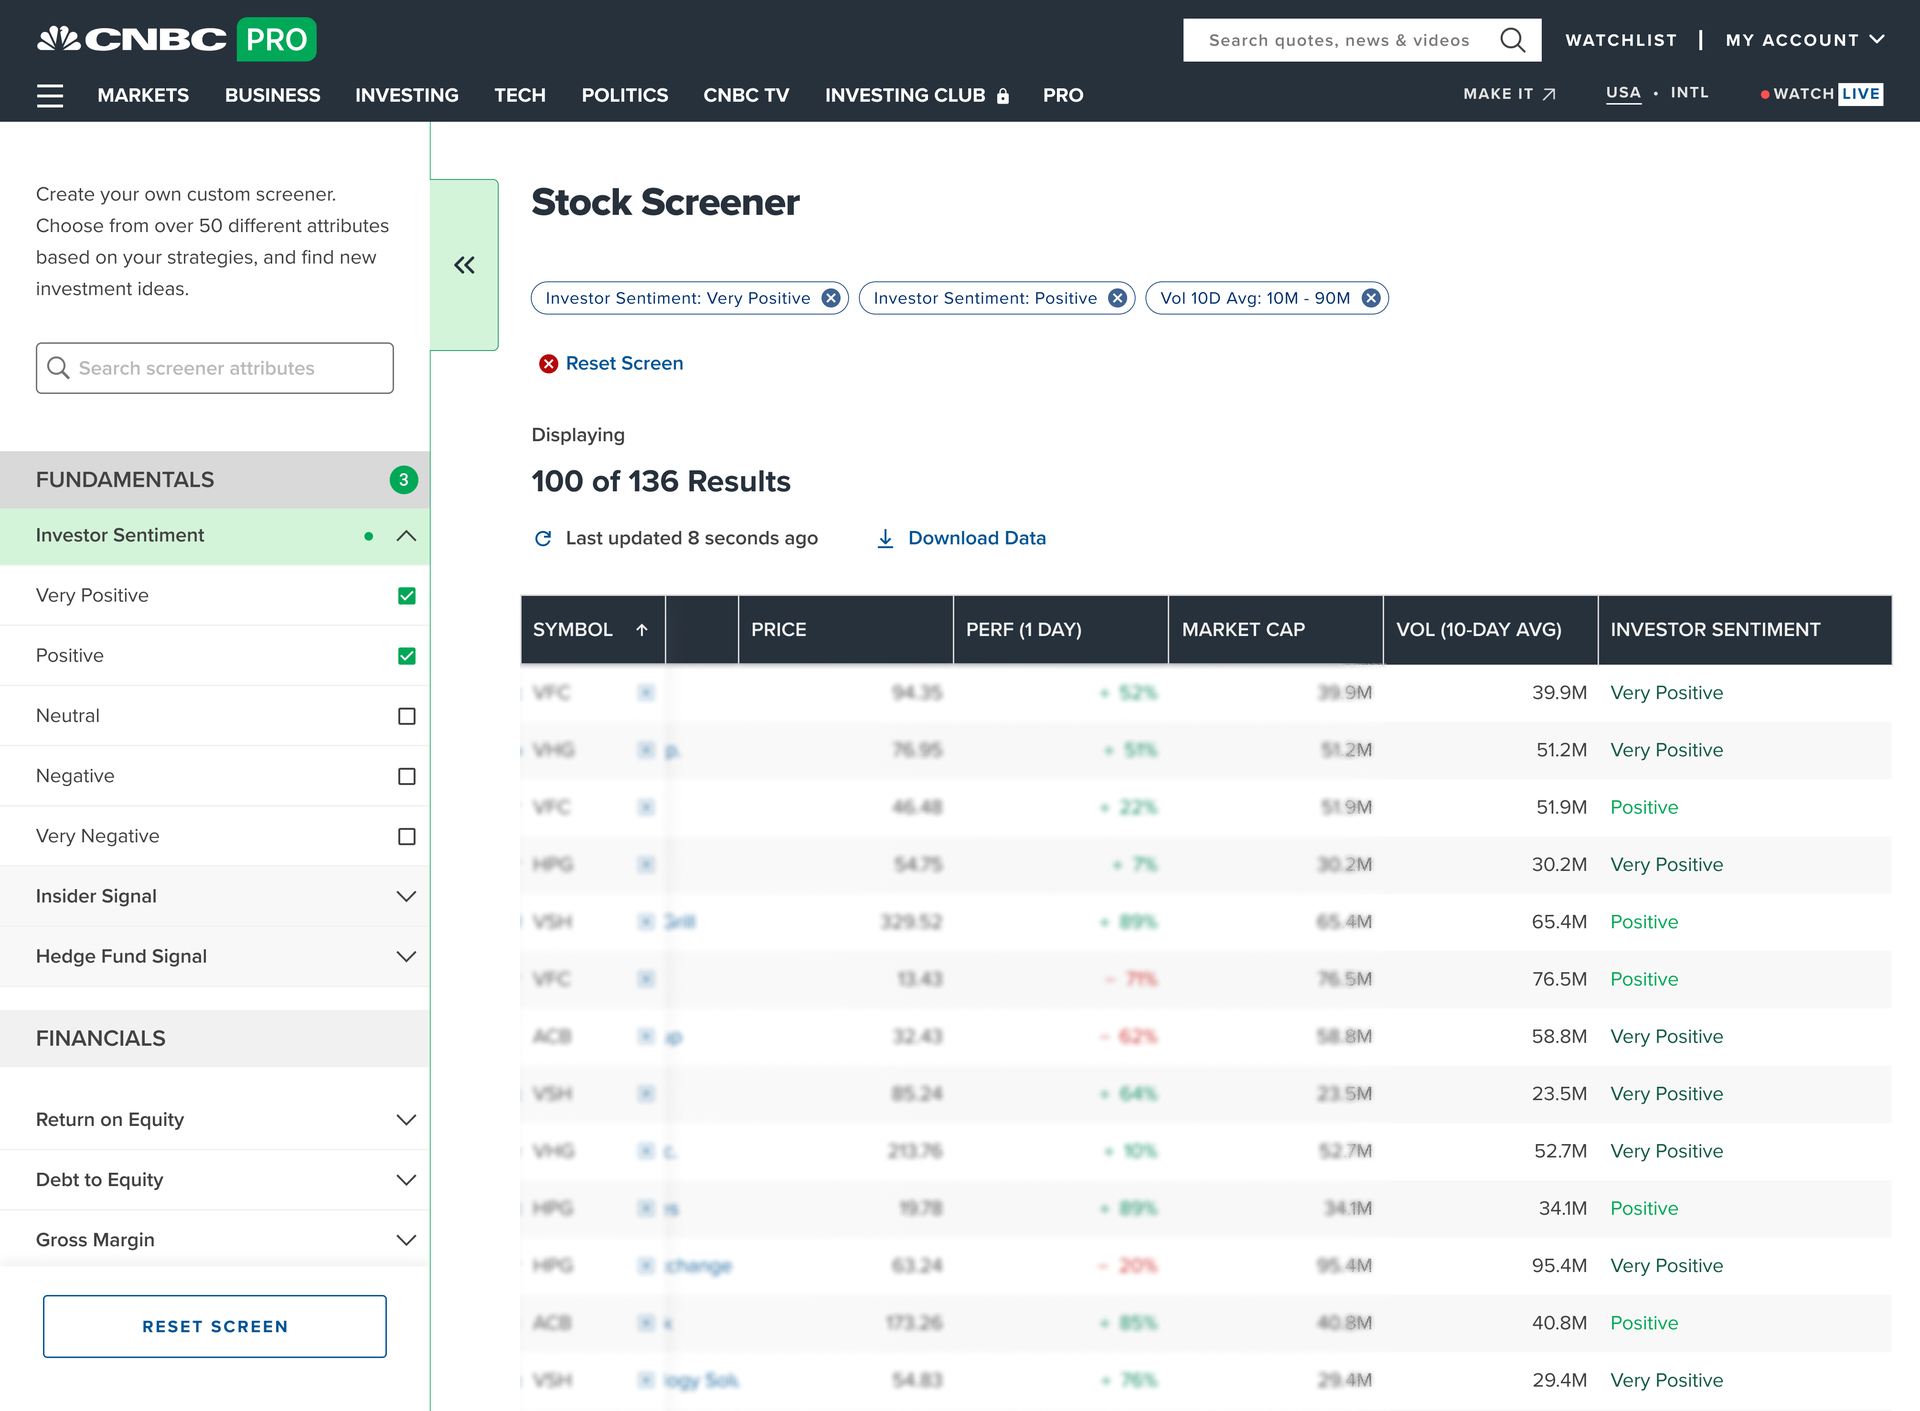1920x1411 pixels.
Task: Open the Politics menu
Action: (625, 95)
